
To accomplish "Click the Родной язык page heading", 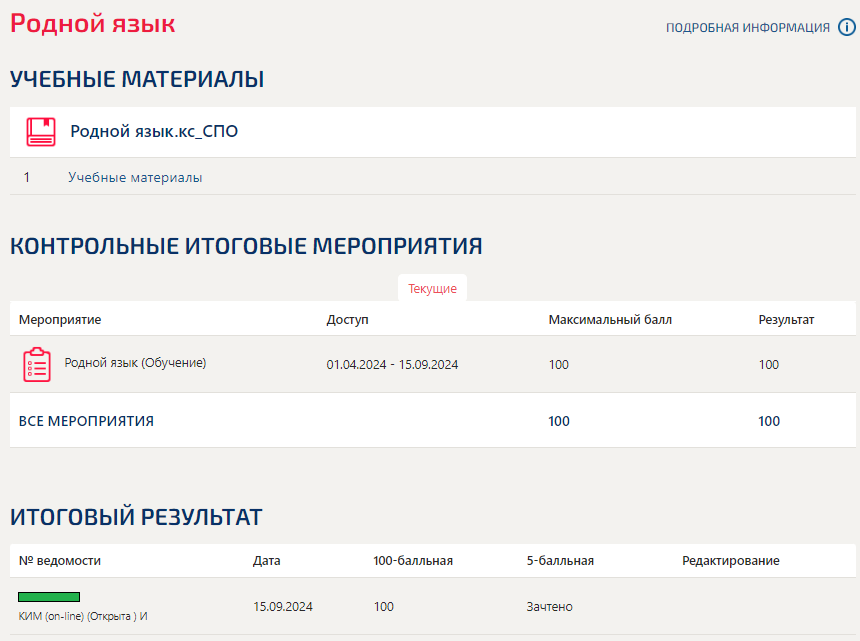I will [x=93, y=24].
